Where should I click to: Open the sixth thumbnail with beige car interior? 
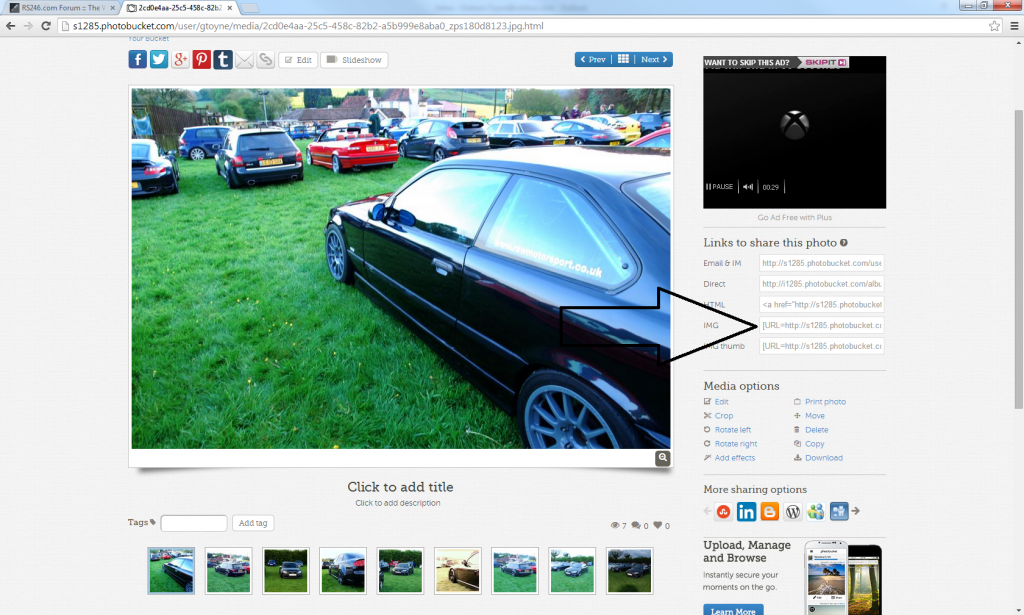[x=458, y=571]
